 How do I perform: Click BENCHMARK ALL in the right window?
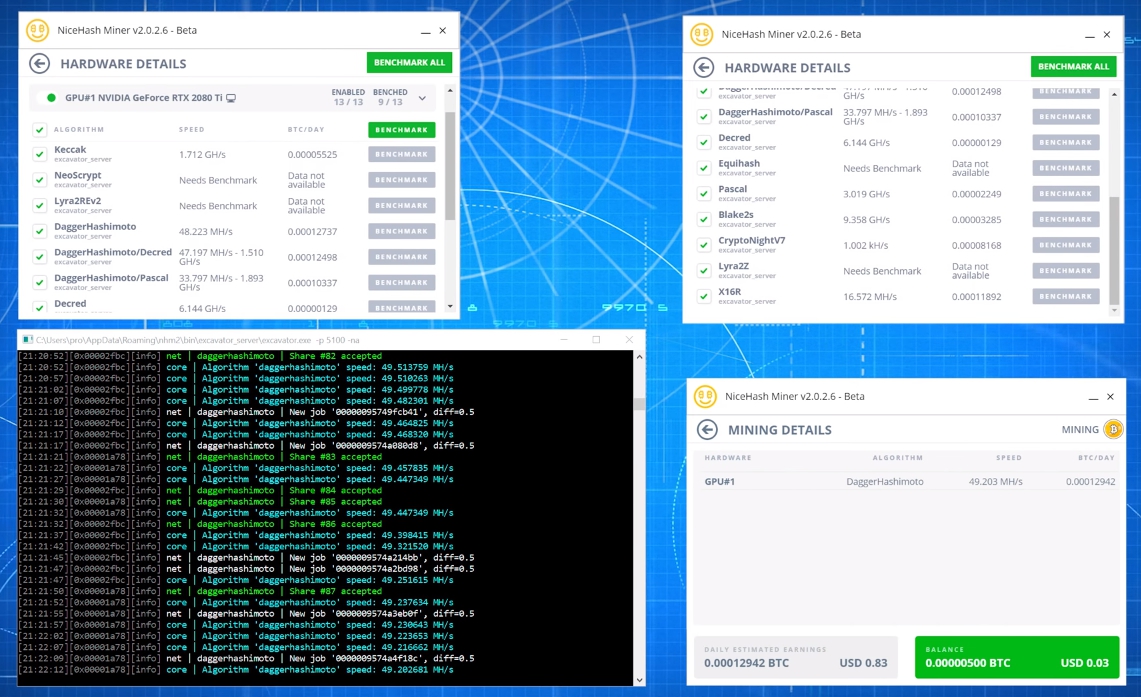[1073, 66]
